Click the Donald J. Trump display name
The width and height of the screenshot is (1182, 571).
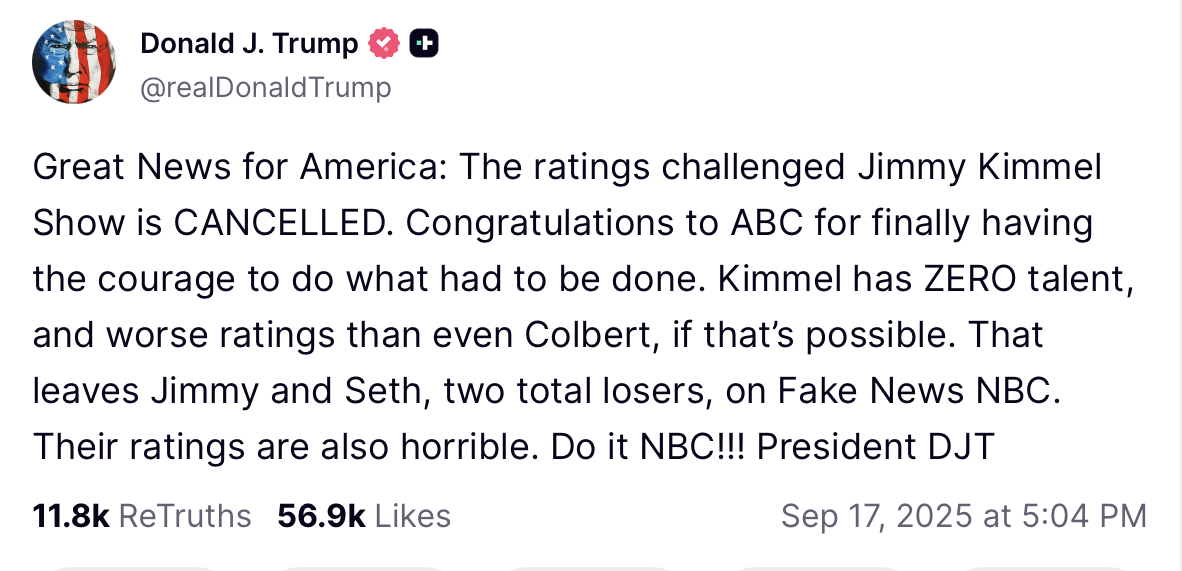pyautogui.click(x=248, y=43)
